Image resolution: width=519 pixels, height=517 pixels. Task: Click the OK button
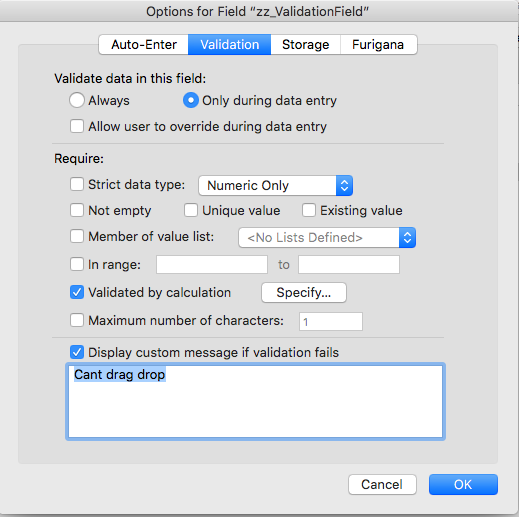(463, 485)
